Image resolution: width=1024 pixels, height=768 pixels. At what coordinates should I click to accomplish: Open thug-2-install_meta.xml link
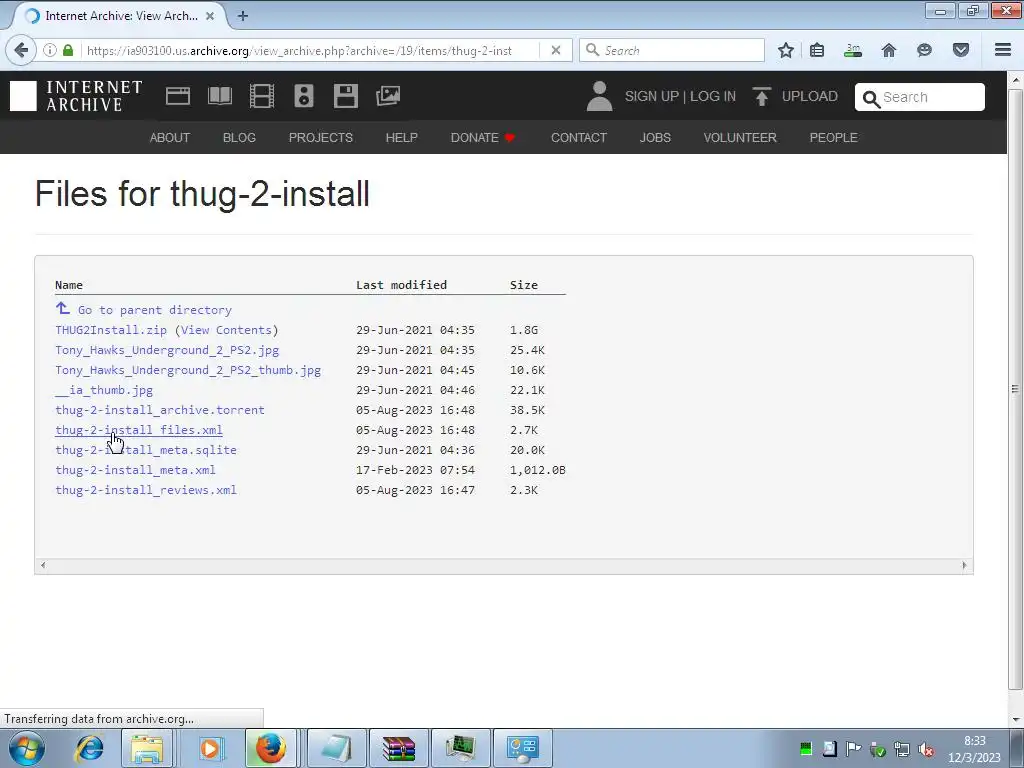click(135, 470)
